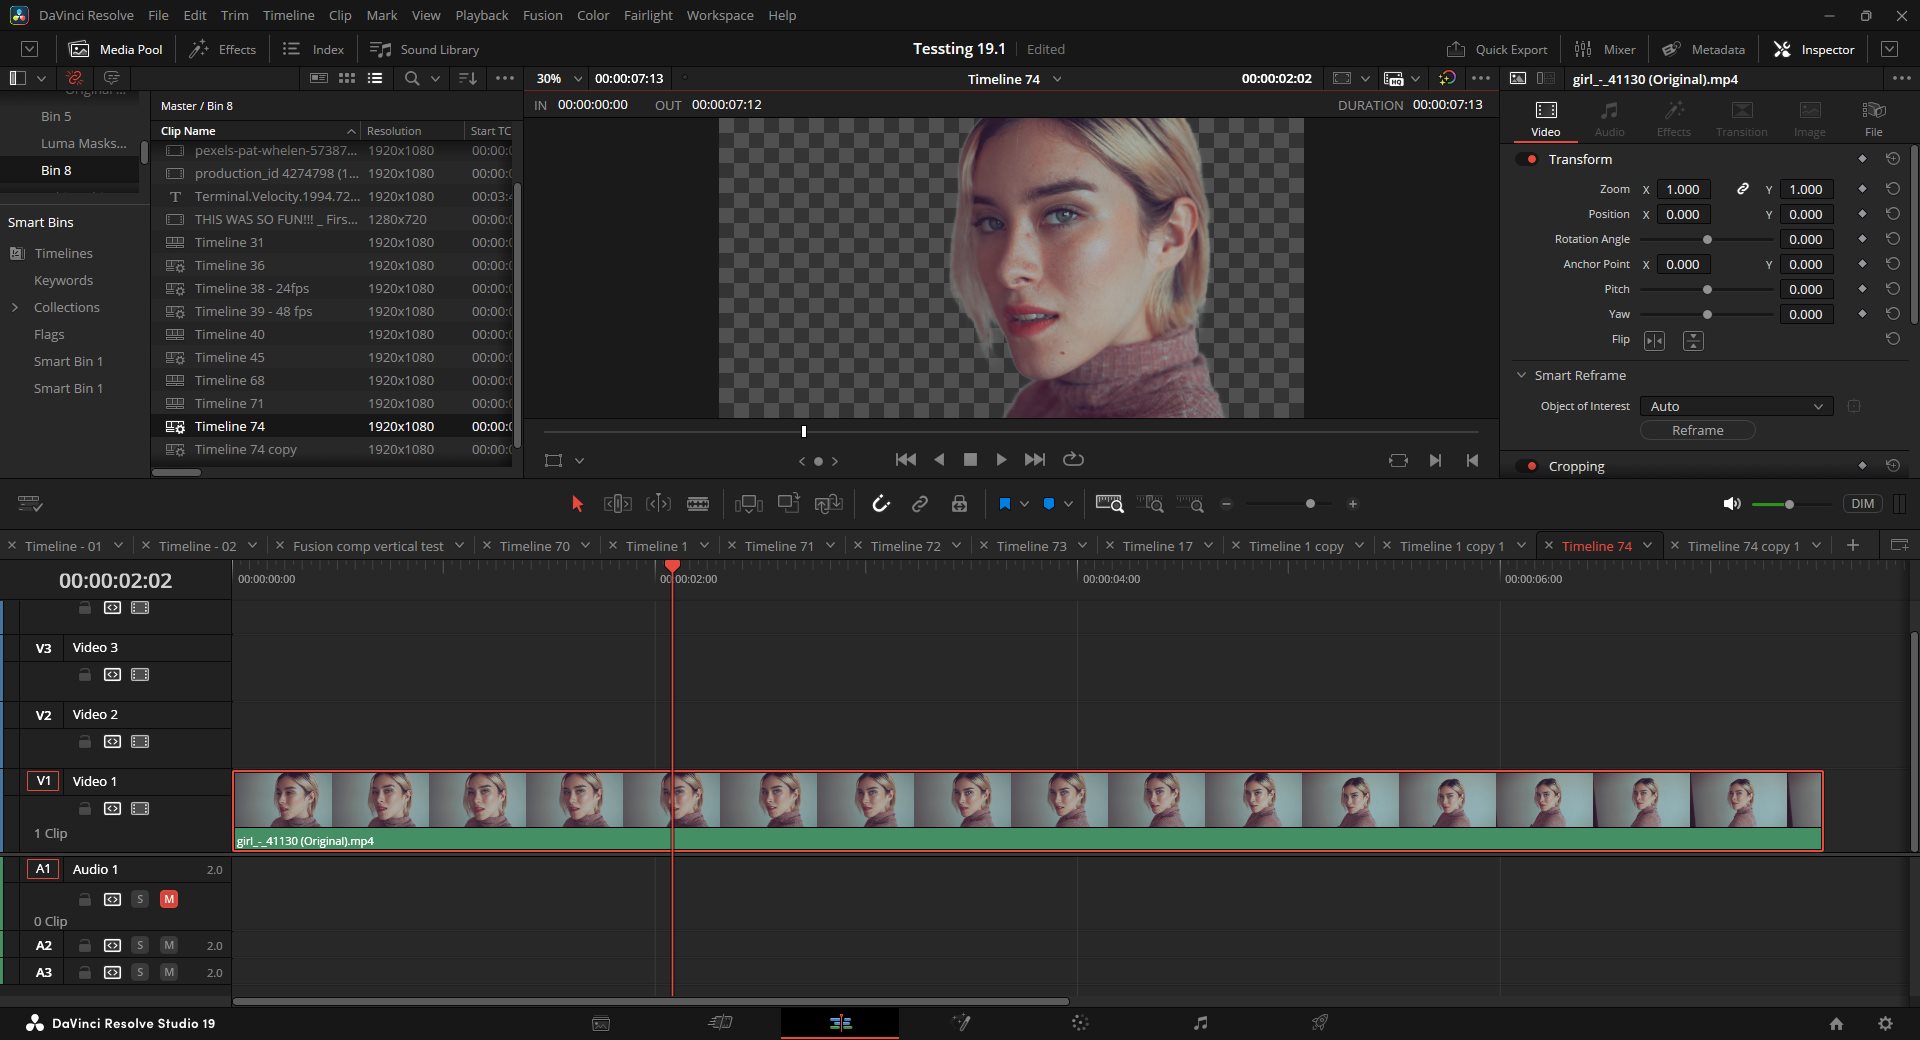Open the Quick Export button
Viewport: 1920px width, 1040px height.
tap(1497, 49)
